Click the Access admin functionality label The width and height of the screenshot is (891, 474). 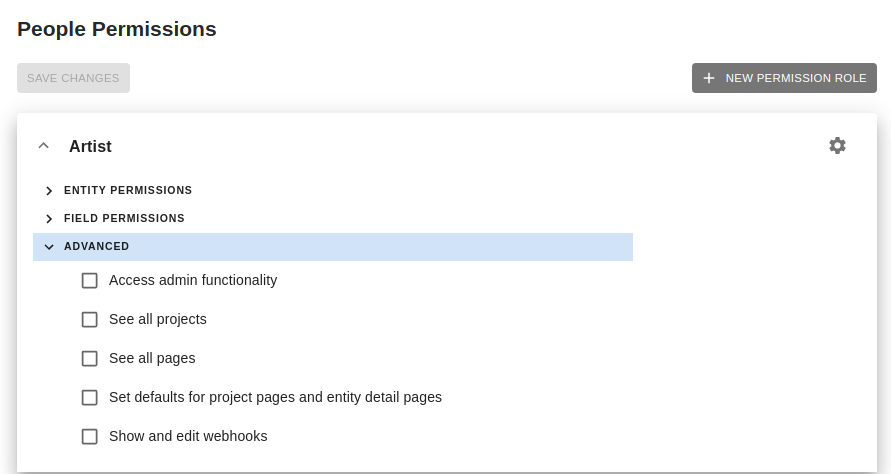pyautogui.click(x=193, y=280)
